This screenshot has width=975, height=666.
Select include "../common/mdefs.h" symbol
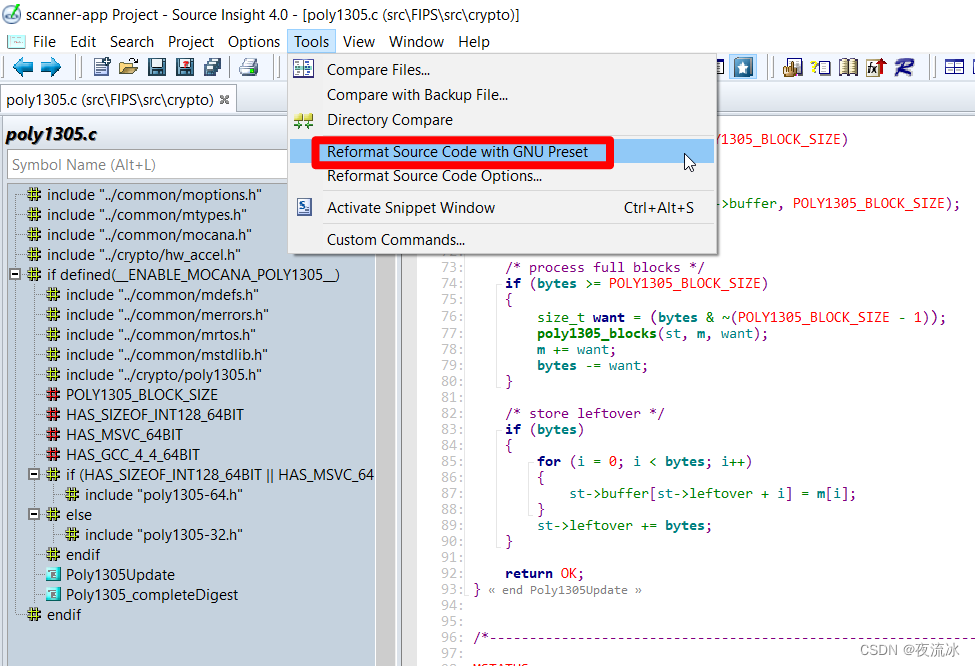pos(162,295)
